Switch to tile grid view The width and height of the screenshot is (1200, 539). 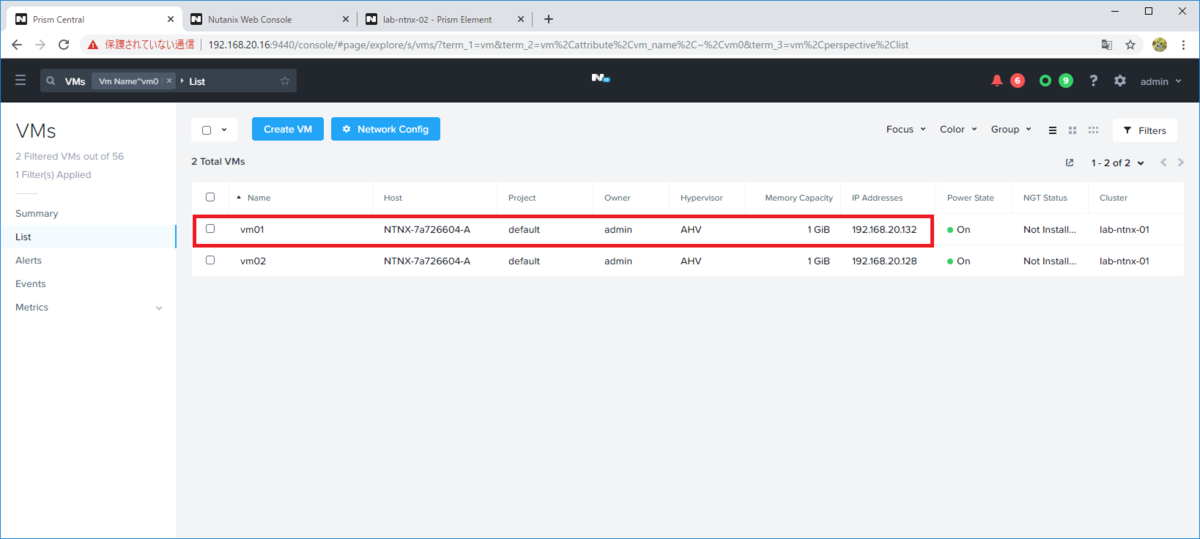pos(1073,130)
